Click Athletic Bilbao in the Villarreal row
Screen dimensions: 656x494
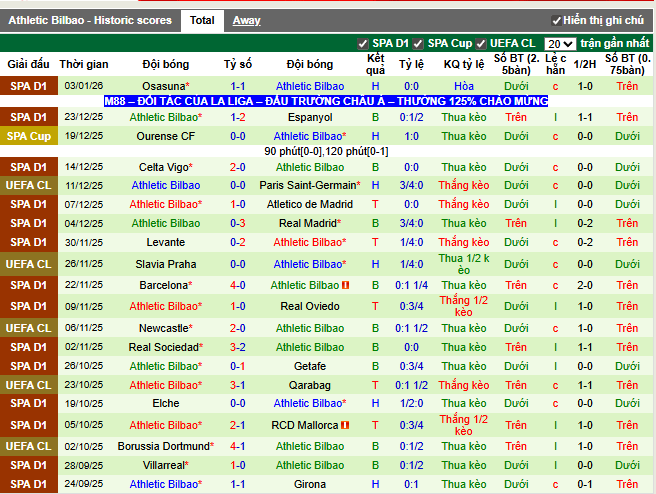tap(310, 465)
